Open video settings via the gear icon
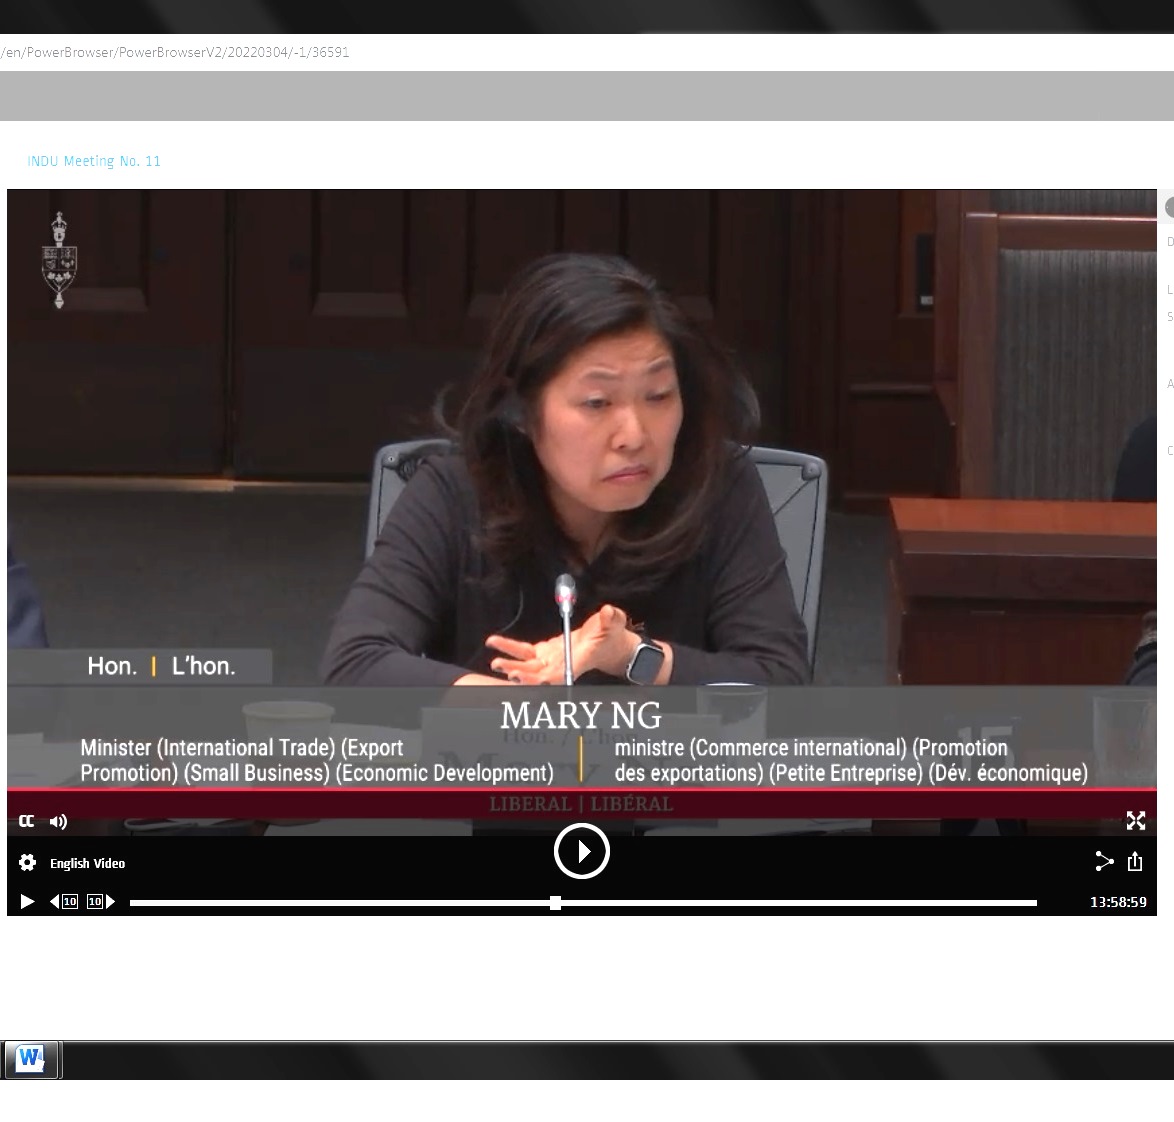The height and width of the screenshot is (1122, 1174). pos(27,863)
